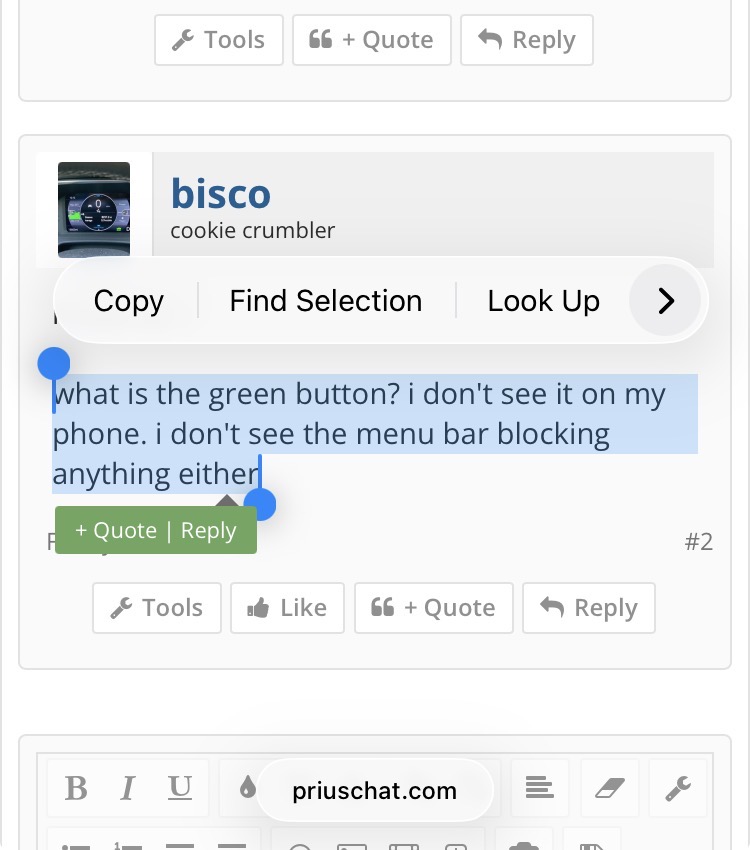The image size is (750, 850).
Task: Click the eraser remove-formatting icon
Action: (x=609, y=789)
